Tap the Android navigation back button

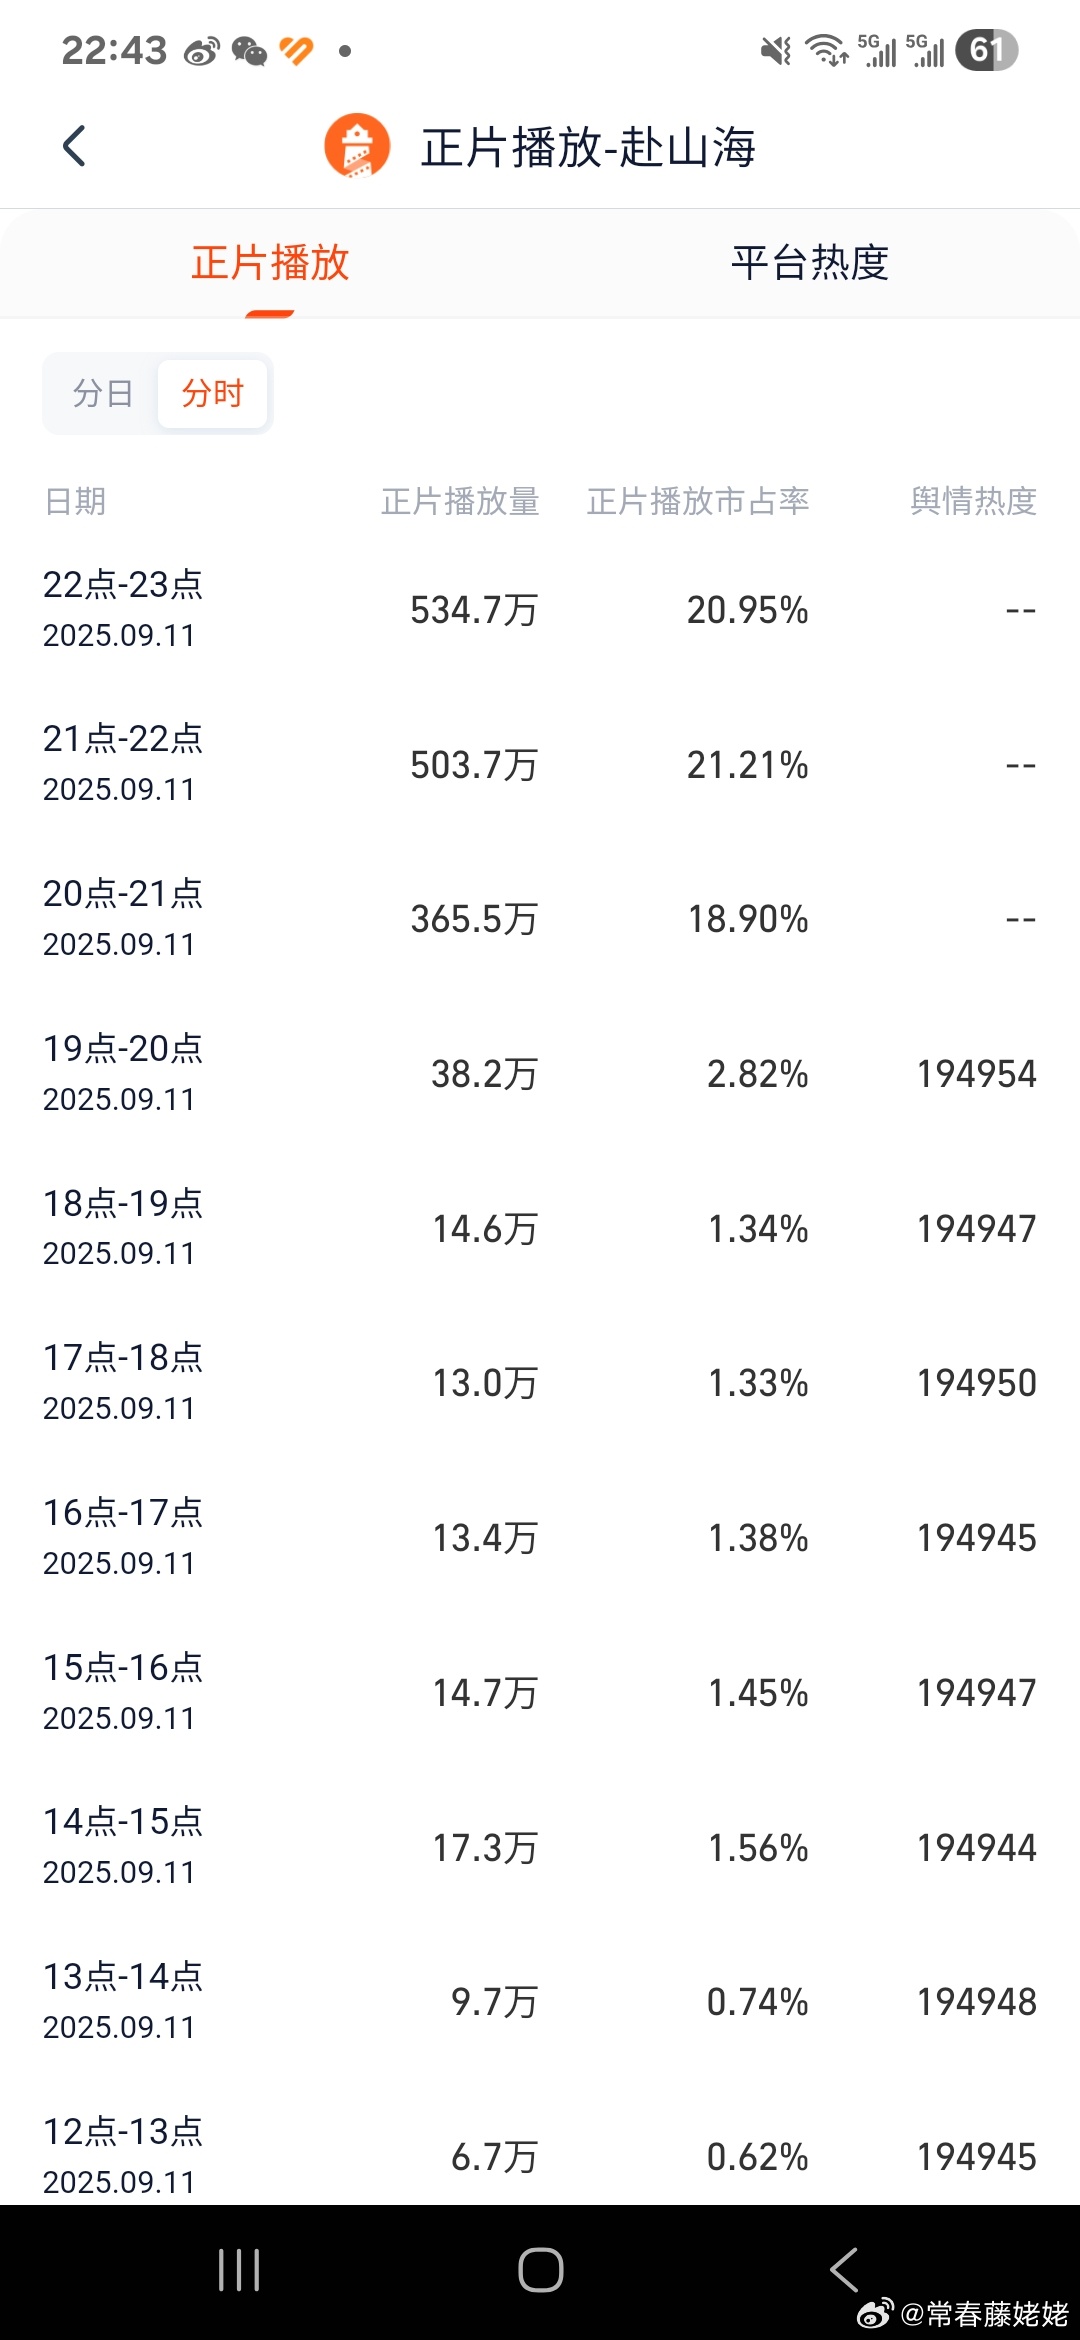click(x=844, y=2269)
